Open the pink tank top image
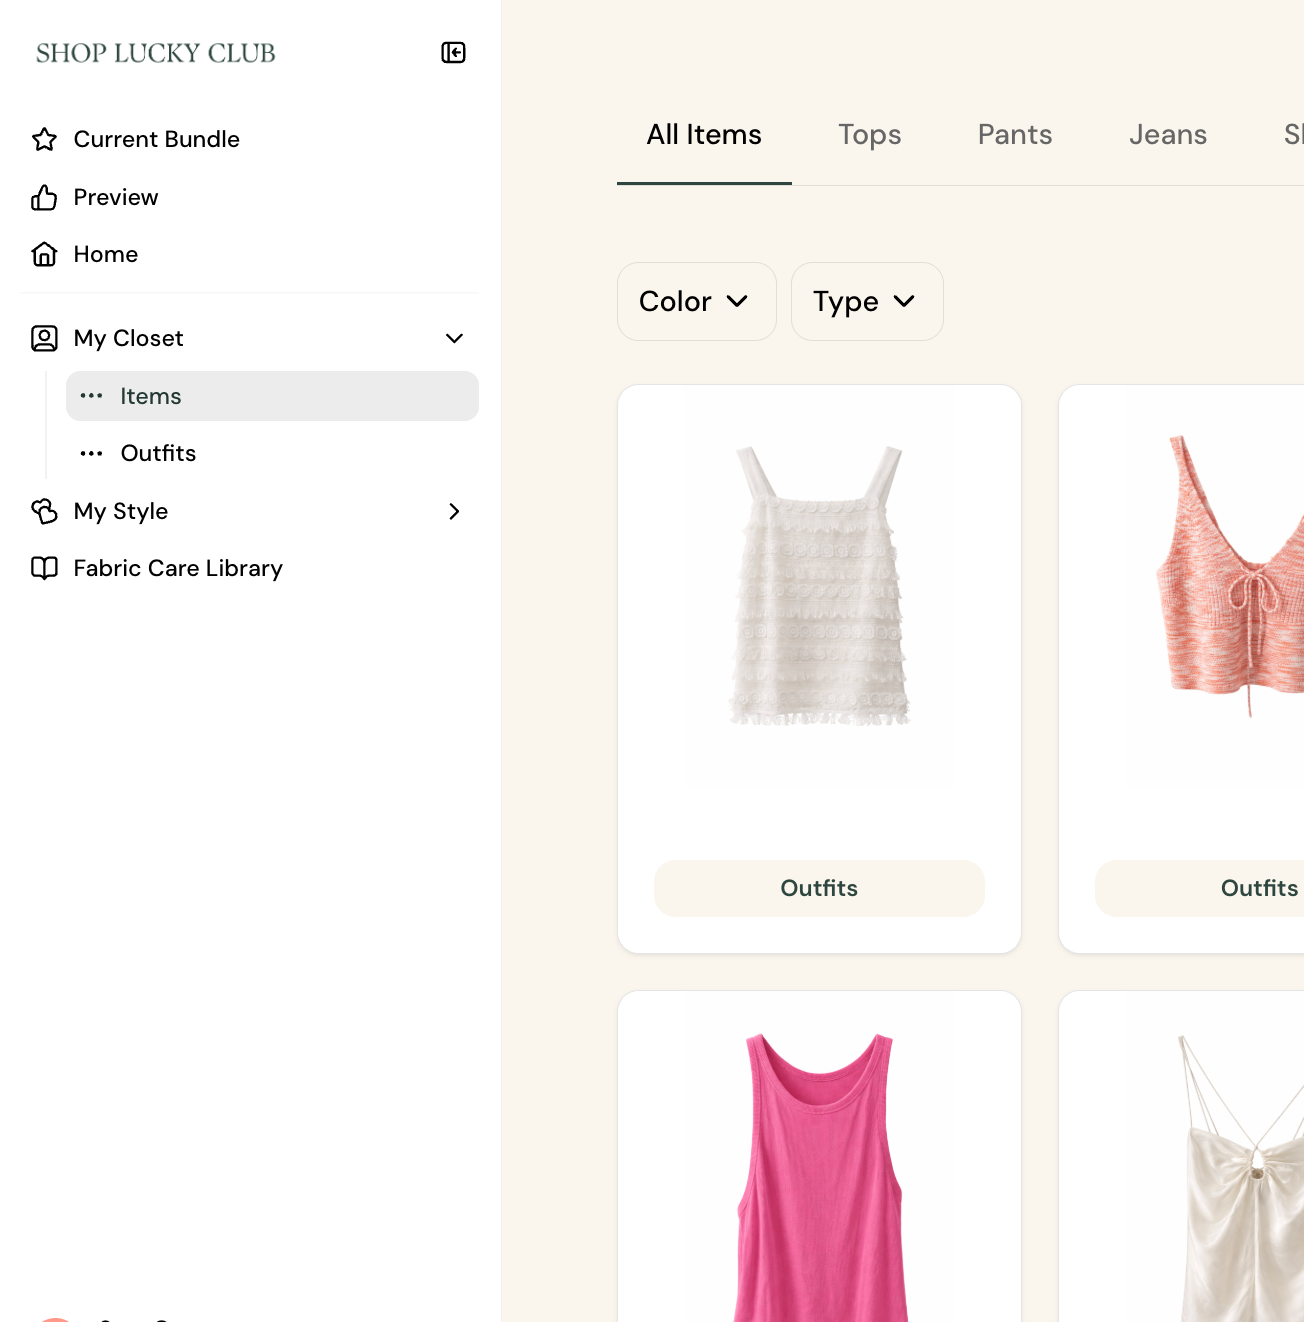 coord(819,1177)
